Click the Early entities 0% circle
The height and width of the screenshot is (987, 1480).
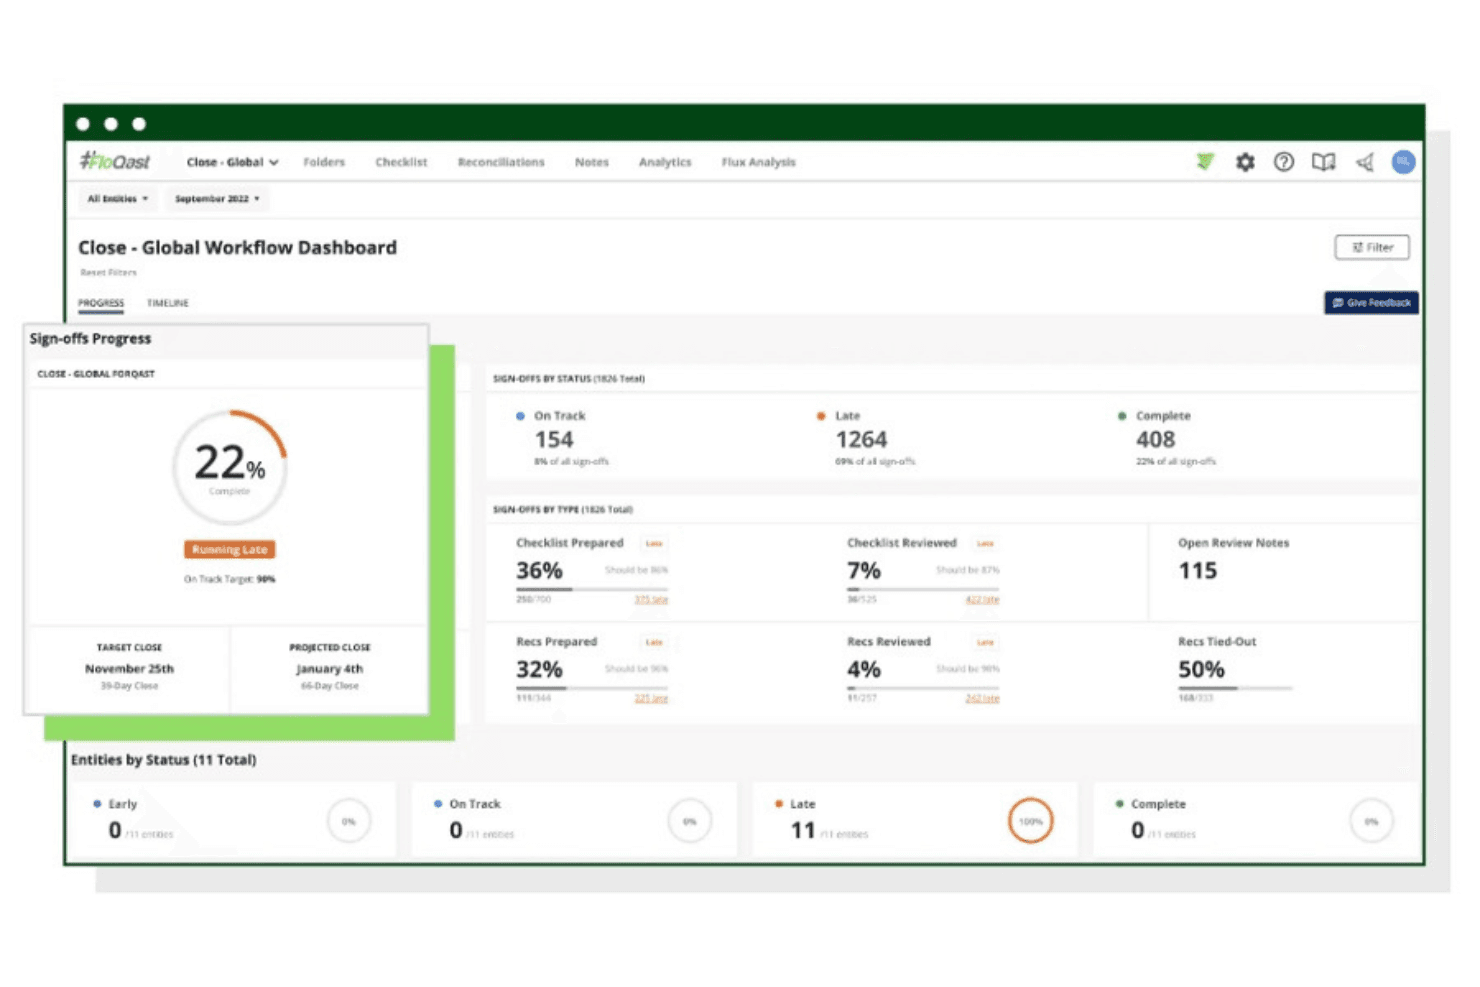pos(348,821)
